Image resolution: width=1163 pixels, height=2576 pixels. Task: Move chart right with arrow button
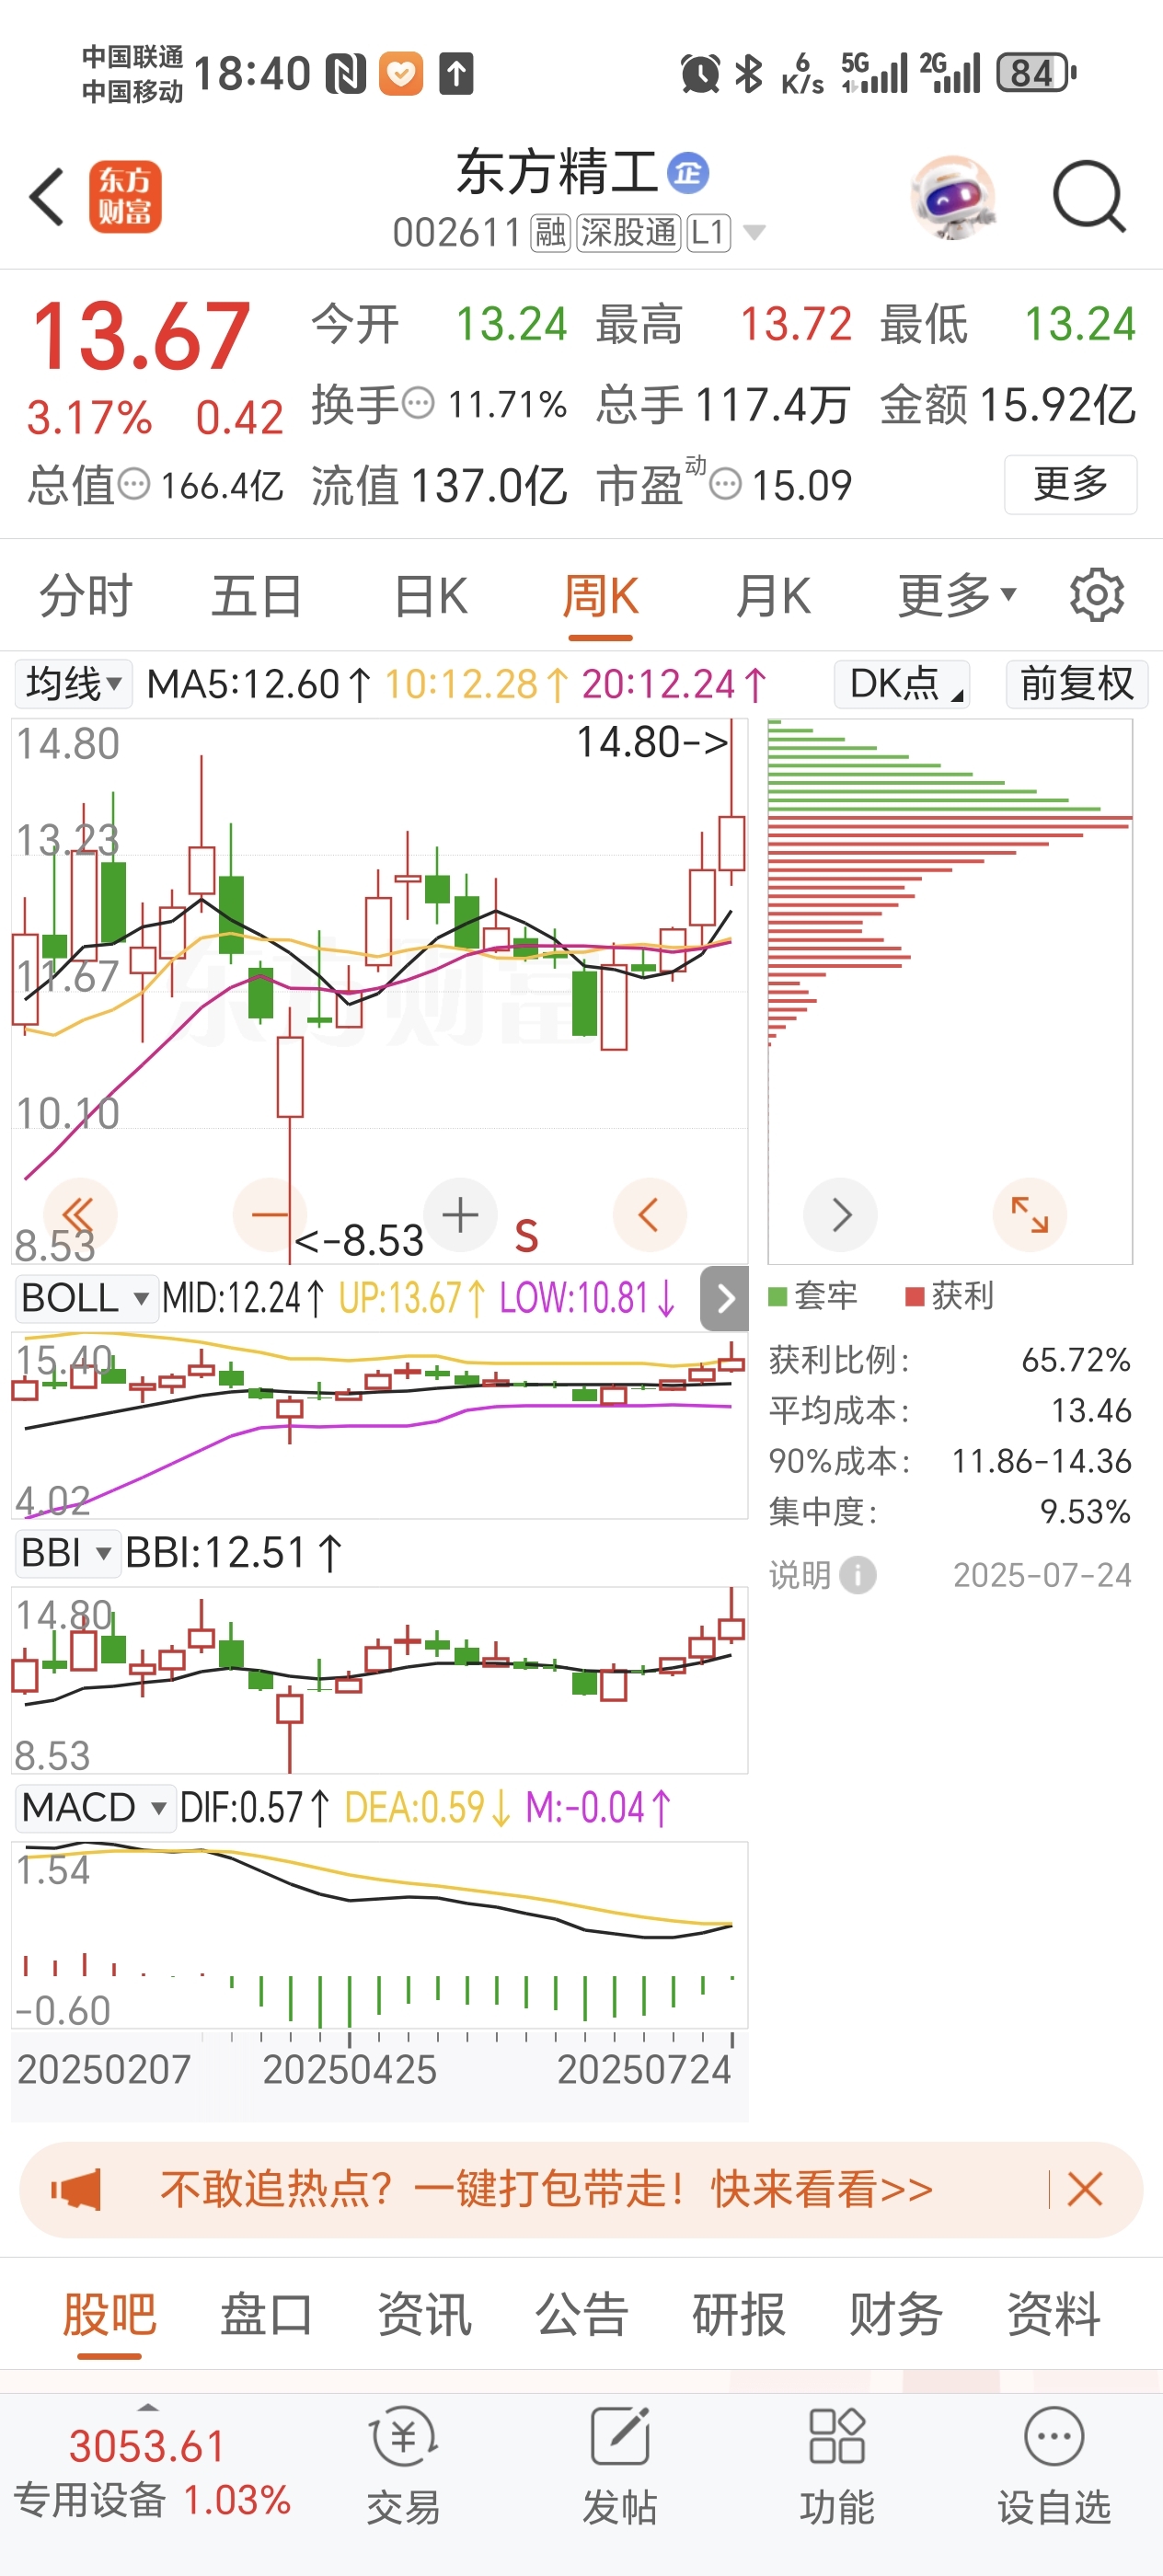click(x=840, y=1215)
